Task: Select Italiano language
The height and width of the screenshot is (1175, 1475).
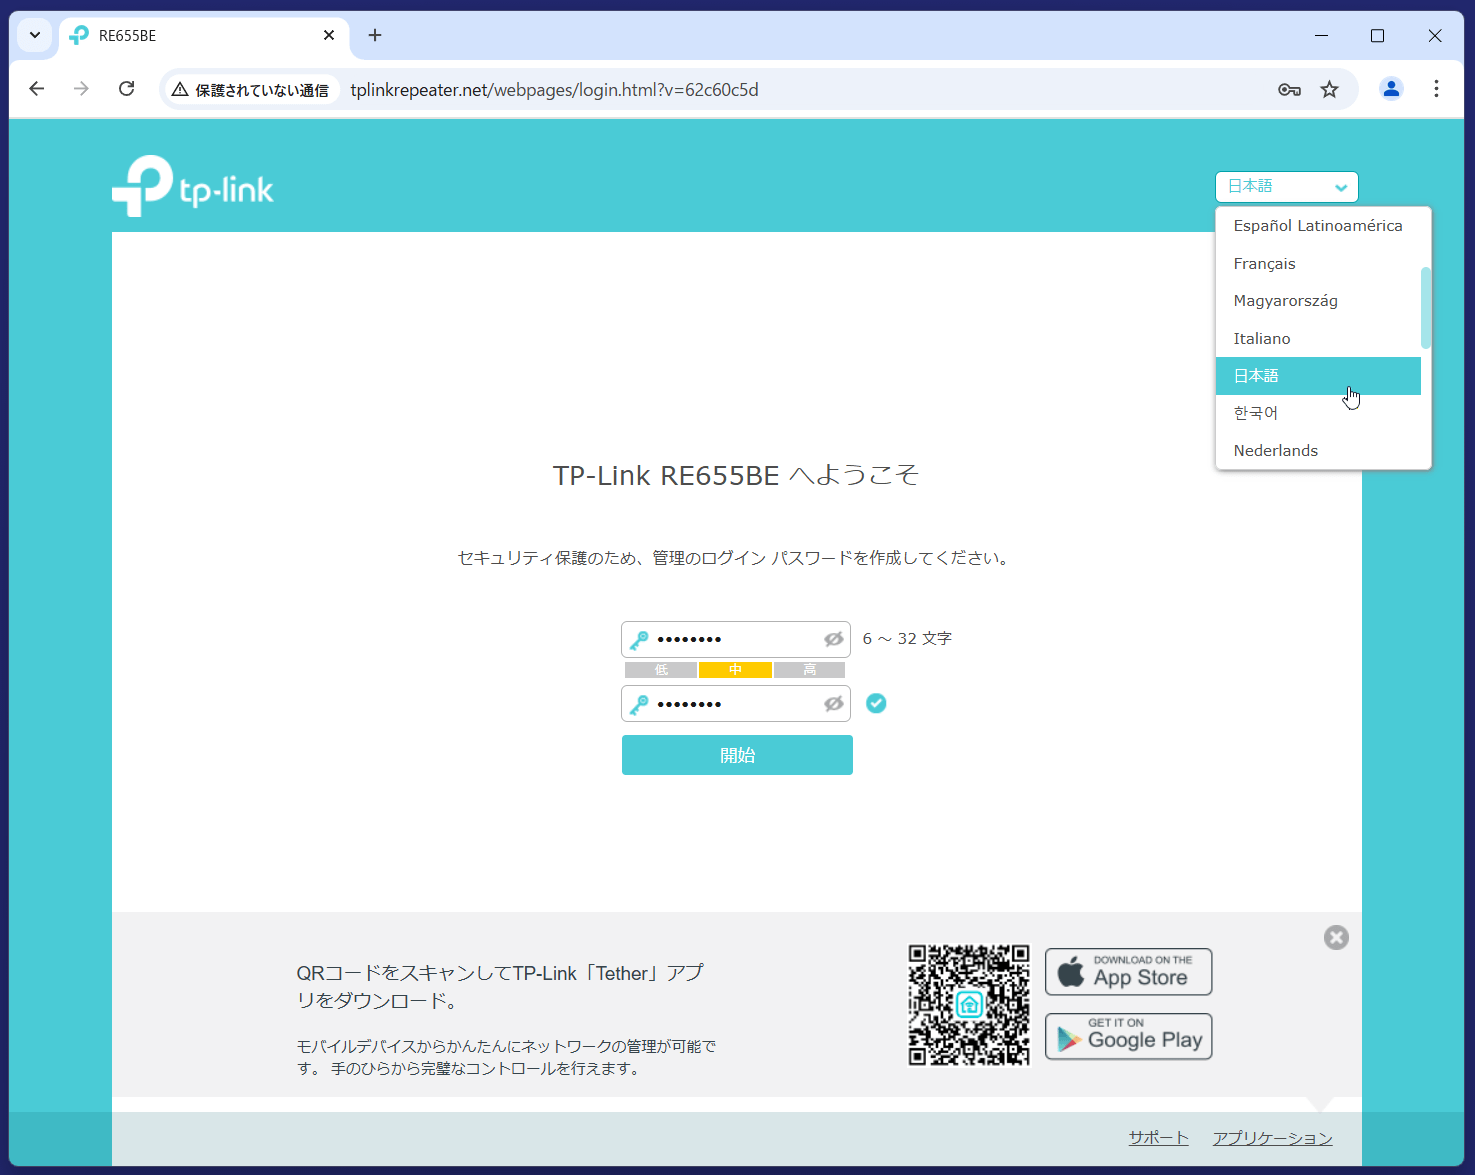Action: [x=1318, y=339]
